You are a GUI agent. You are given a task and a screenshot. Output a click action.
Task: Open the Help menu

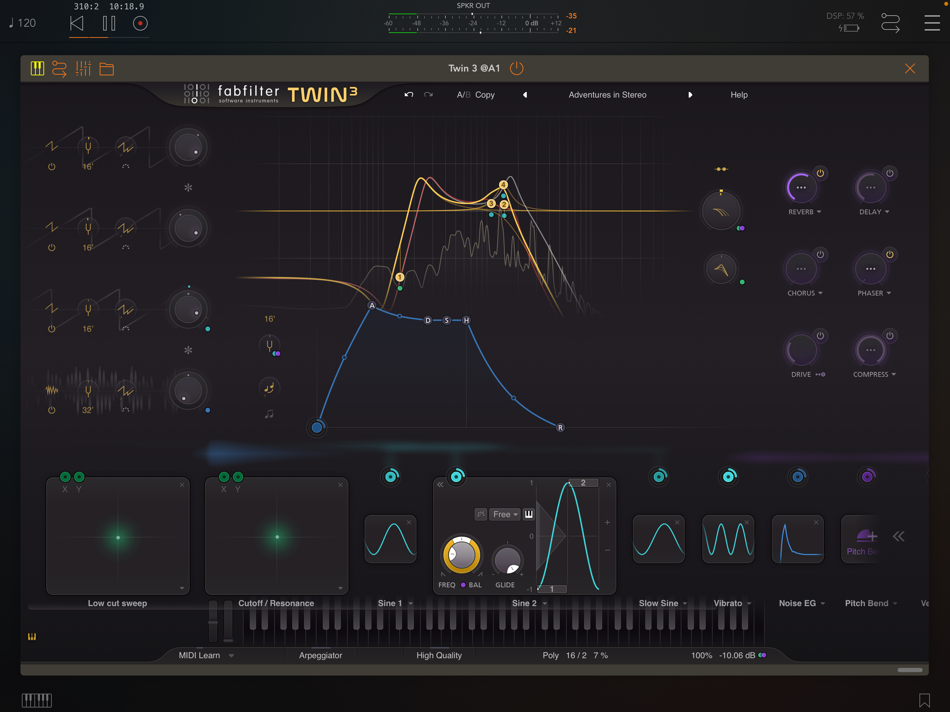[x=739, y=94]
